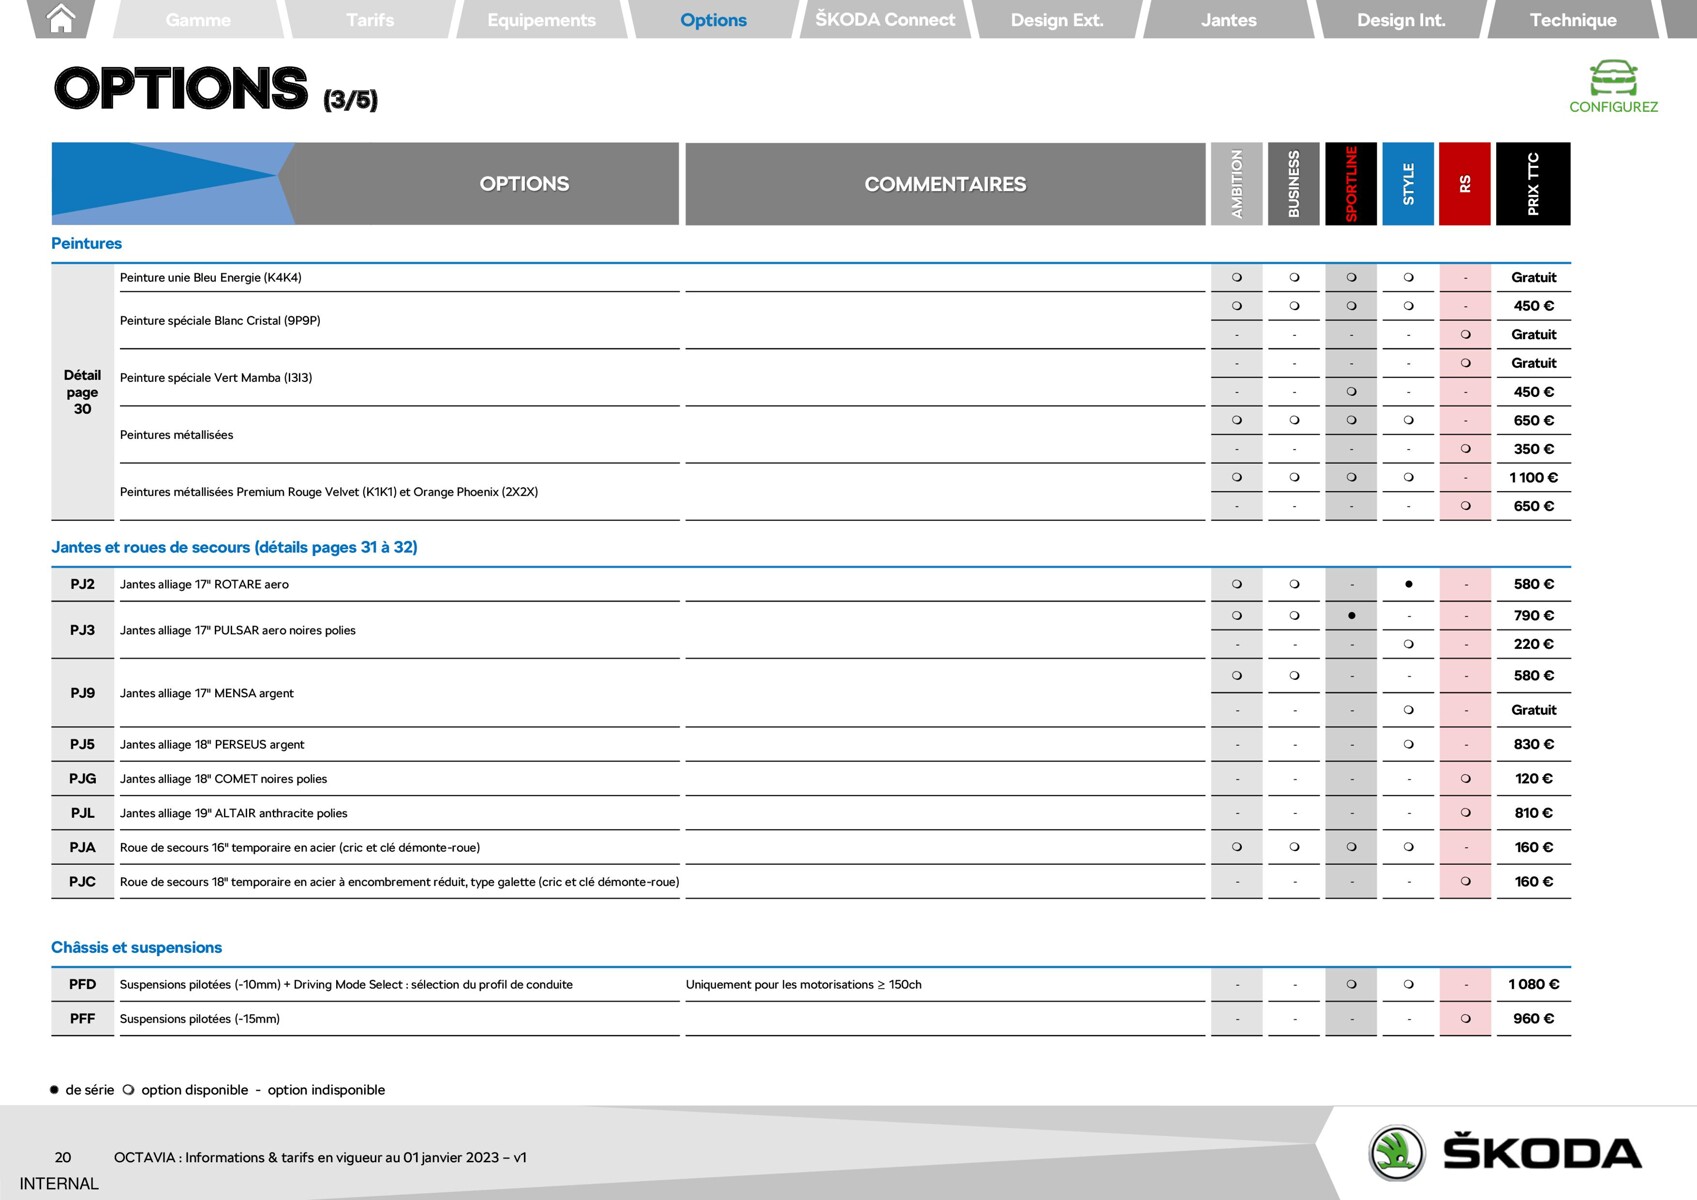Click the INTERNAL label in footer
1697x1200 pixels.
coord(59,1184)
